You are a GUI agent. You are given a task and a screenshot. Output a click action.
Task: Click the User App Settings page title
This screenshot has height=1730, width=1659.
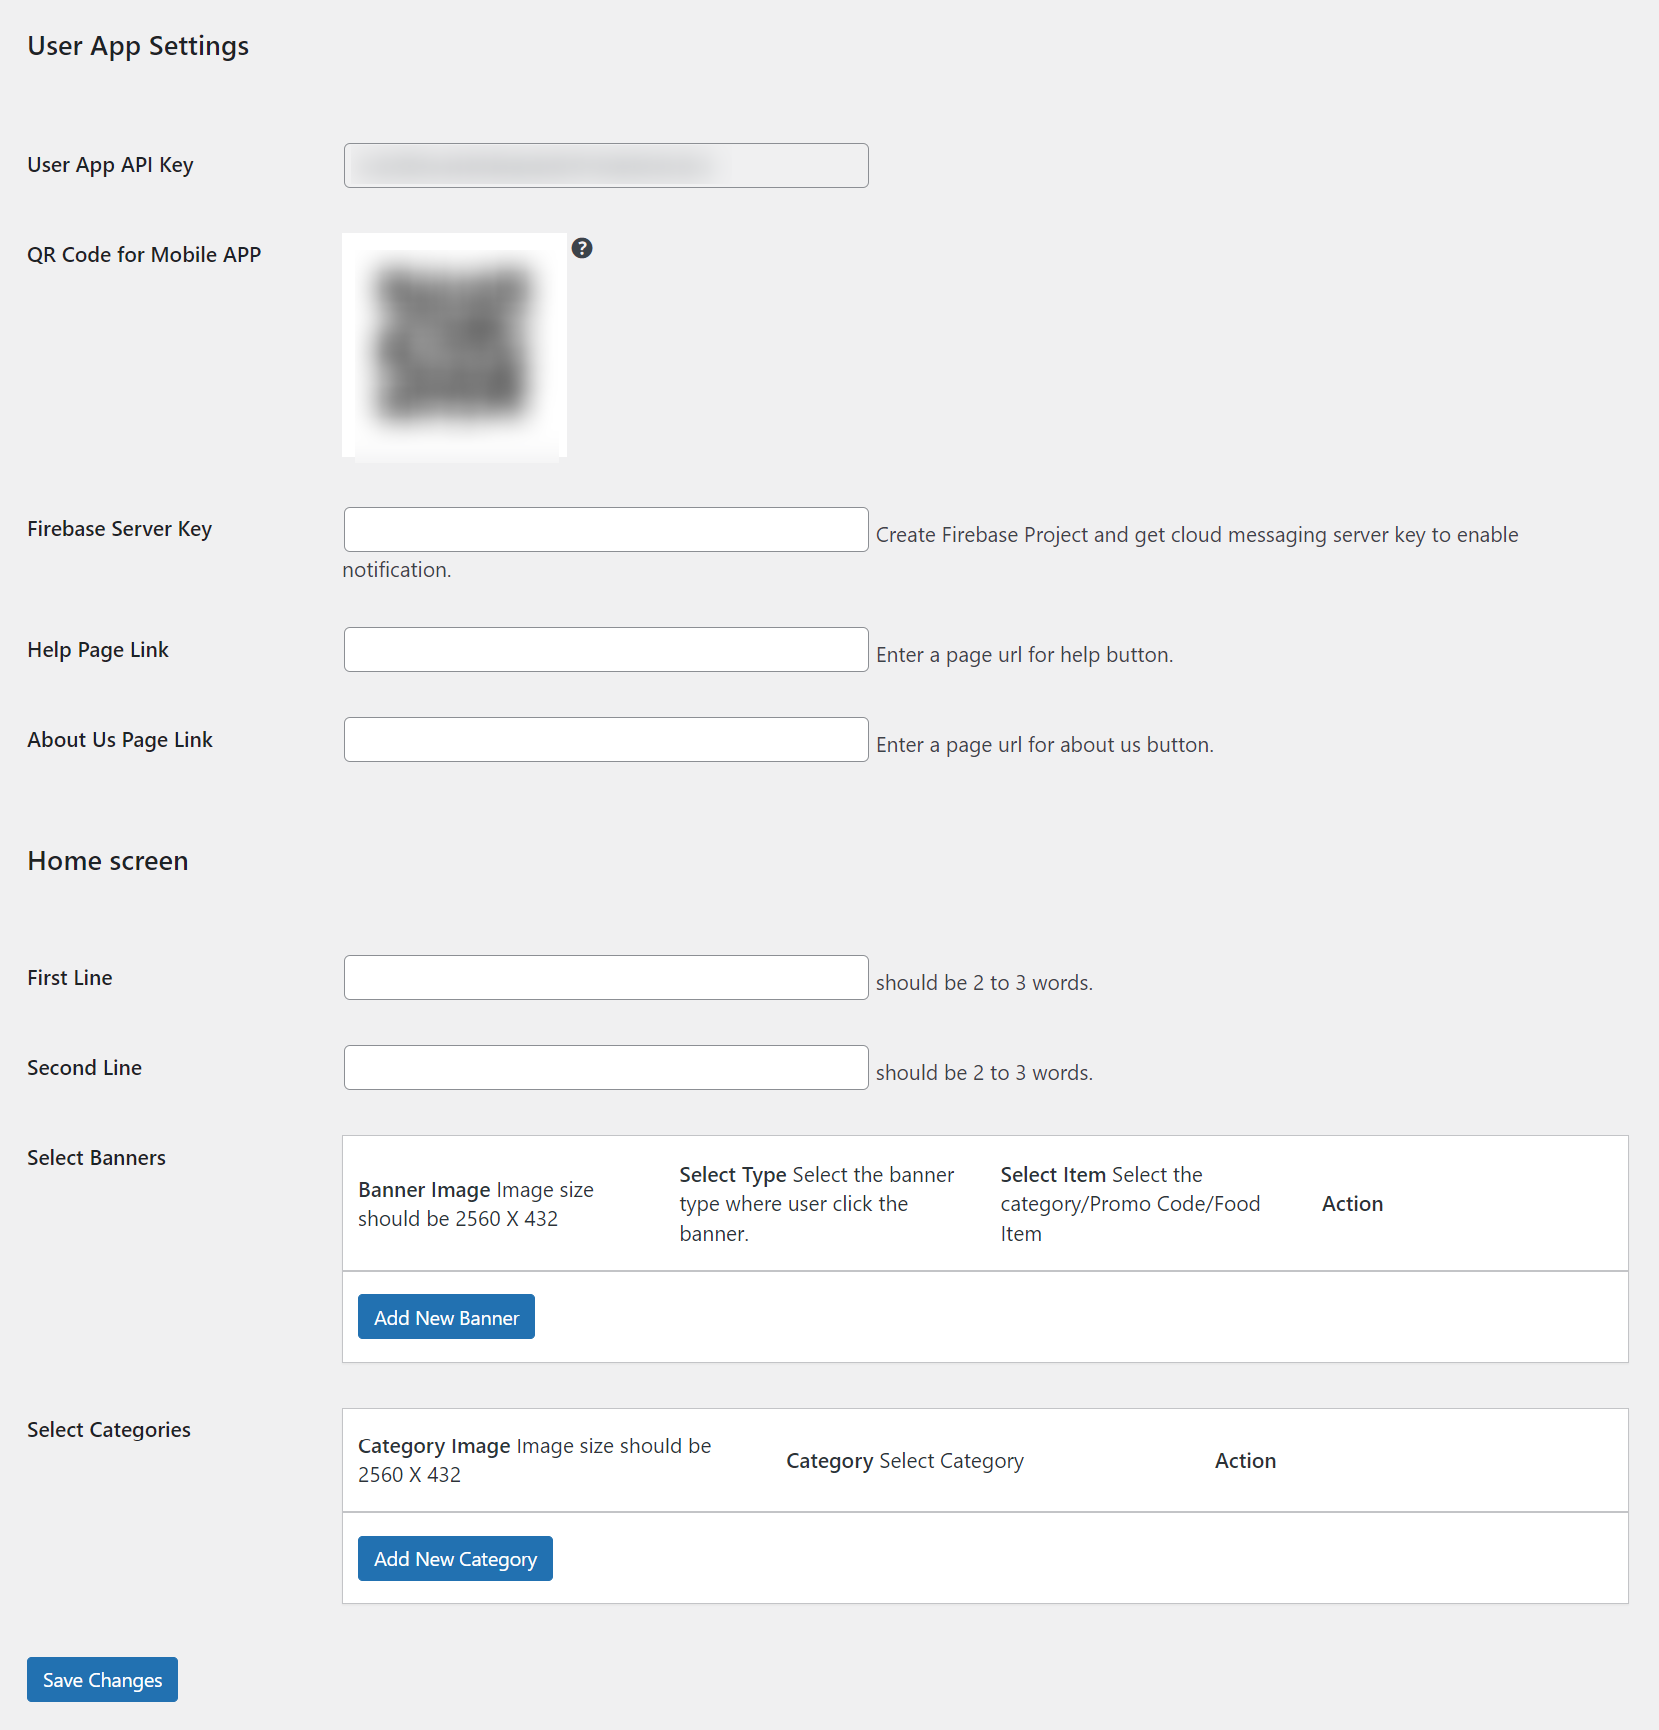(x=138, y=46)
